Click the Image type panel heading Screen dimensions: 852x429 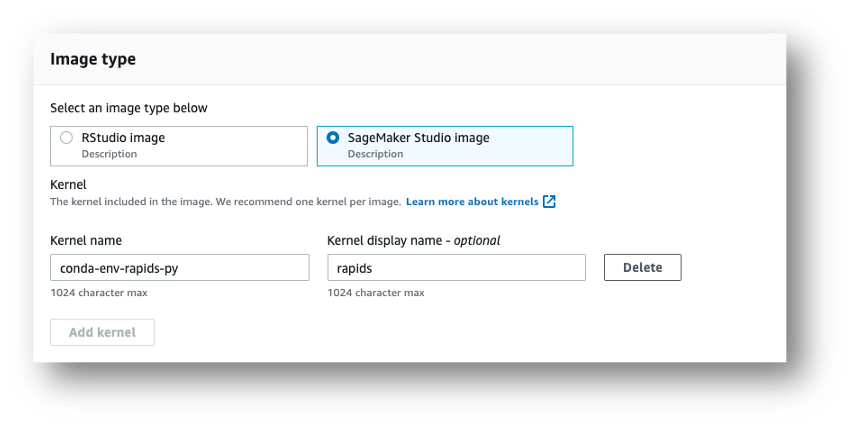click(93, 59)
